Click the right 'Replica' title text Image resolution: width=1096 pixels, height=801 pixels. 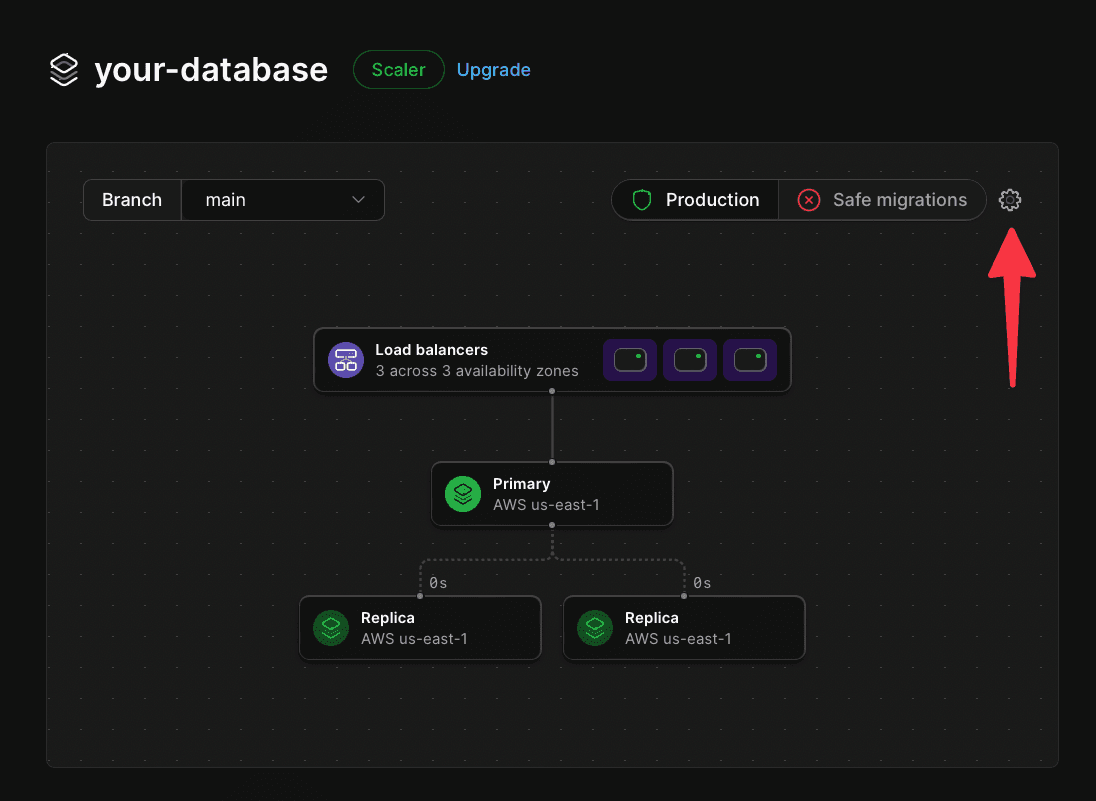point(651,618)
